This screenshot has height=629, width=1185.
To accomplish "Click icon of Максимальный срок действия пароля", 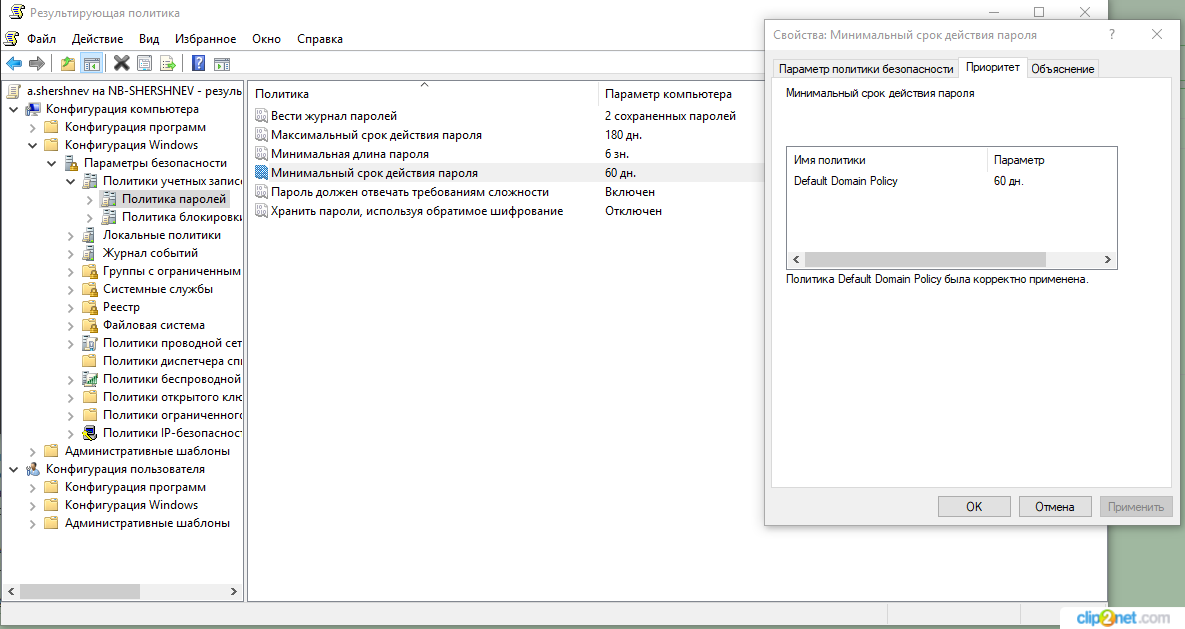I will click(x=261, y=135).
